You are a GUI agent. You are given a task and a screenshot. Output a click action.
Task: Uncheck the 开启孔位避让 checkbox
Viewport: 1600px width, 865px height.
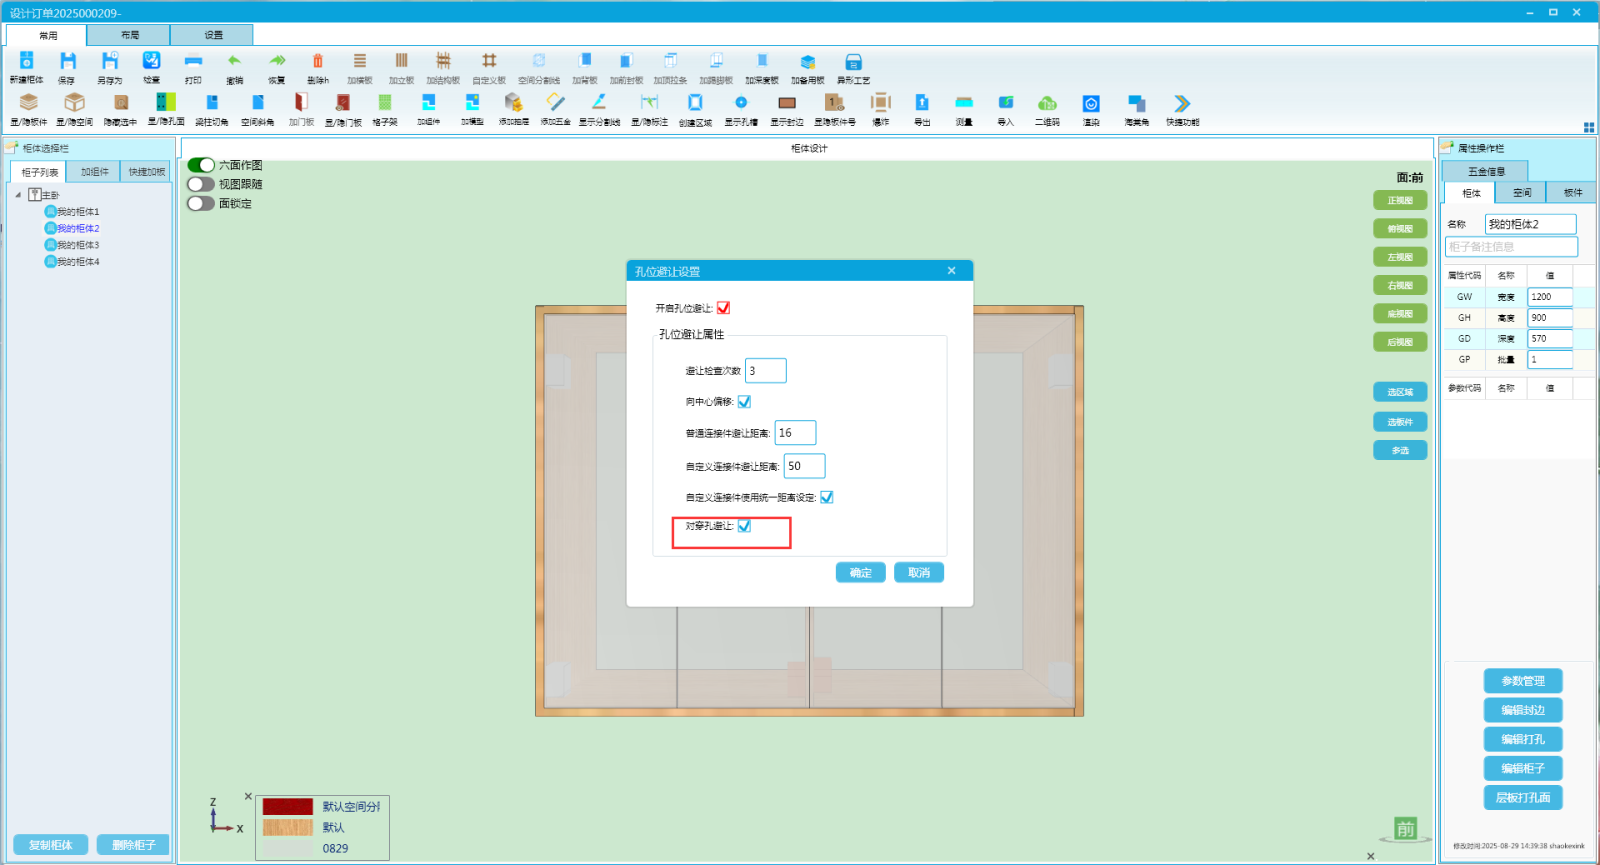[724, 308]
